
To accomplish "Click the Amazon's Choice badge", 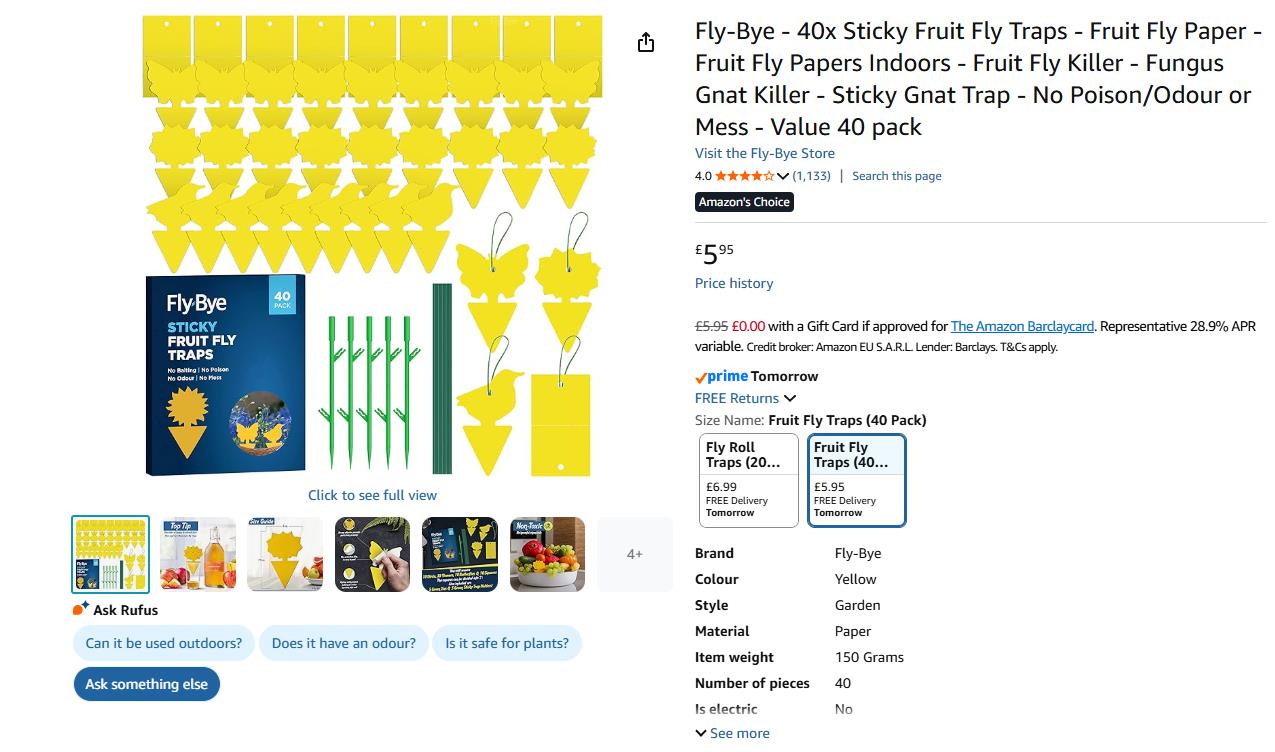I will coord(744,202).
